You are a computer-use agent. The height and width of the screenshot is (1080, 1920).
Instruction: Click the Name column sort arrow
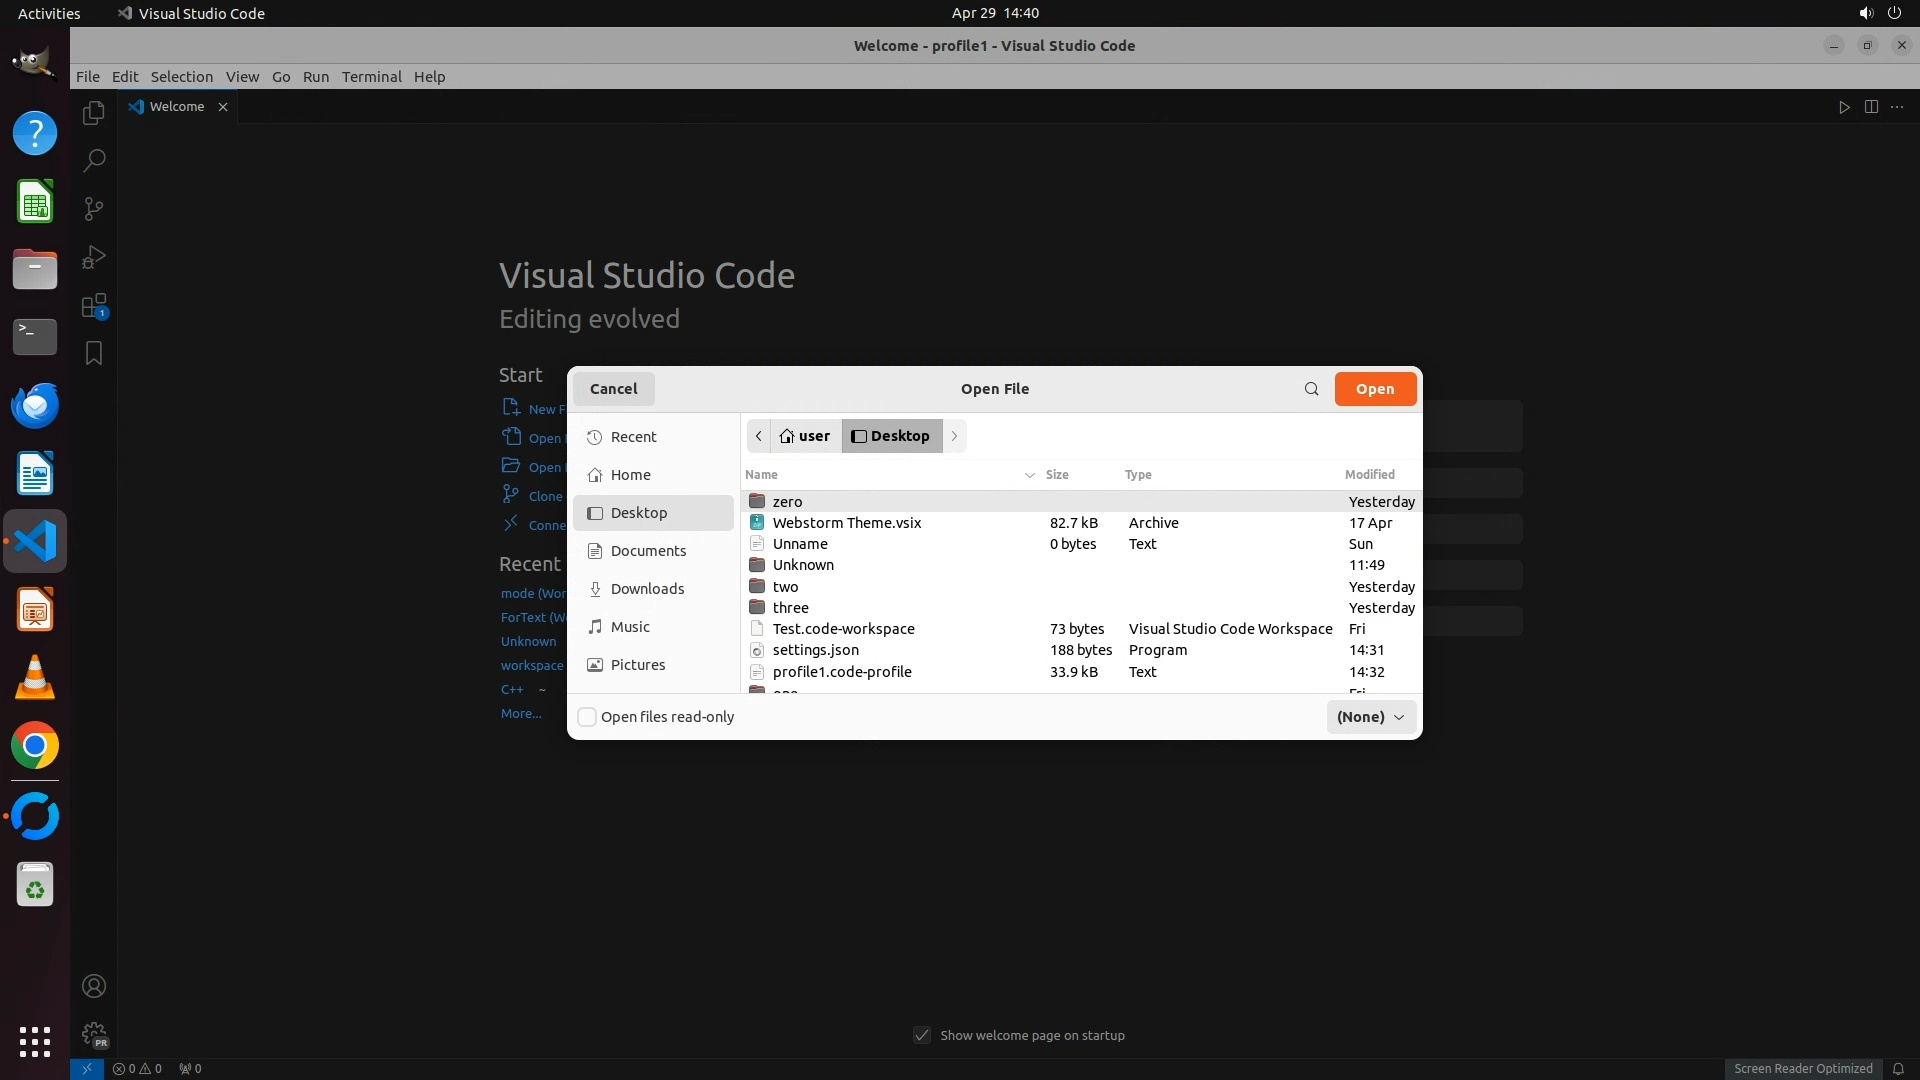point(1029,475)
